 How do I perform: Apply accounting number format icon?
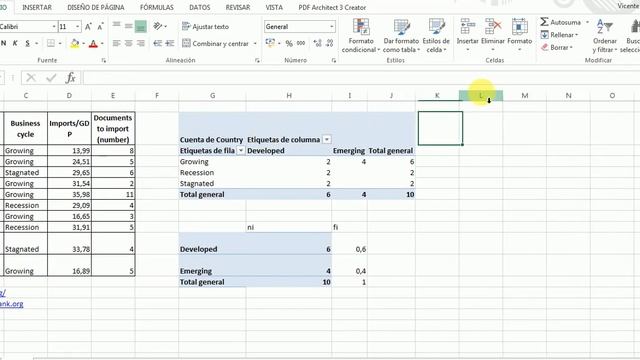coord(269,43)
